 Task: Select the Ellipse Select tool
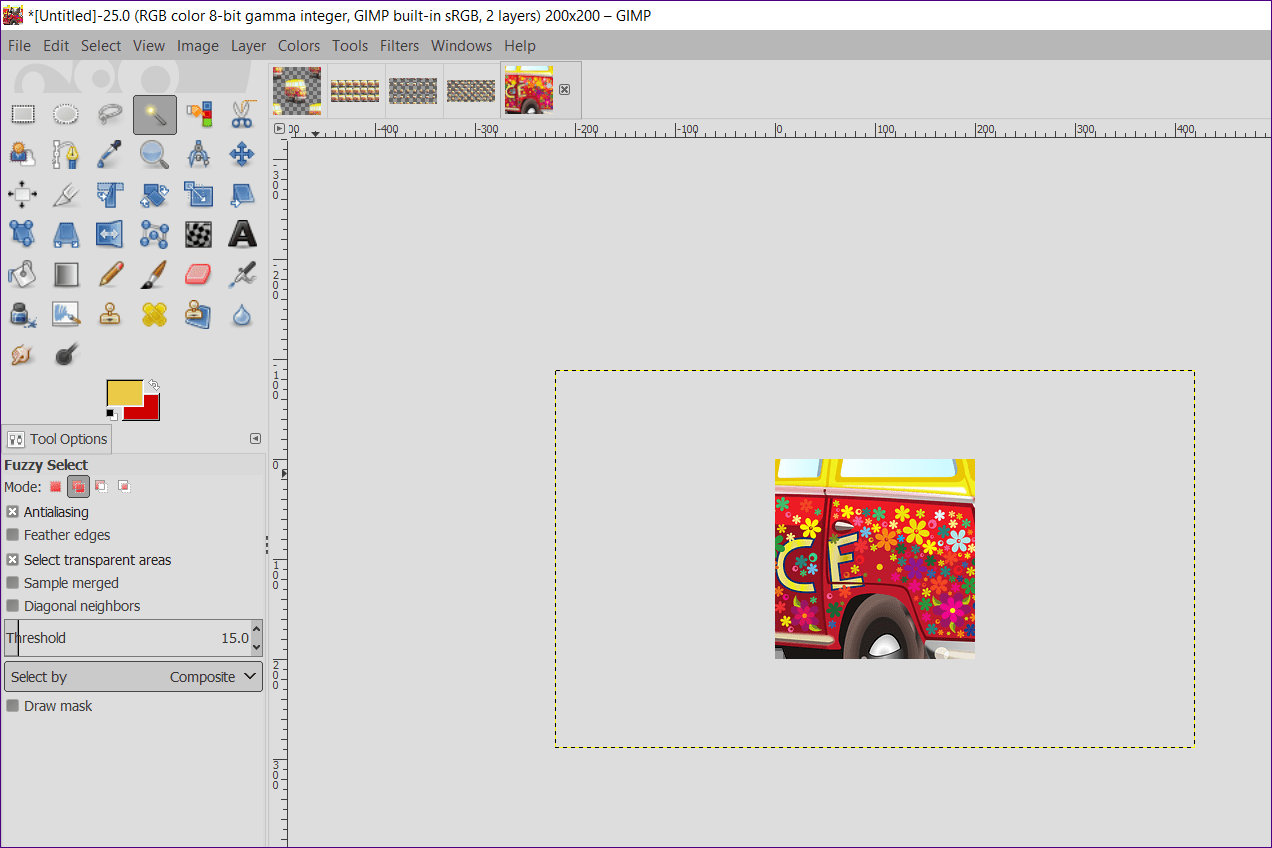66,115
